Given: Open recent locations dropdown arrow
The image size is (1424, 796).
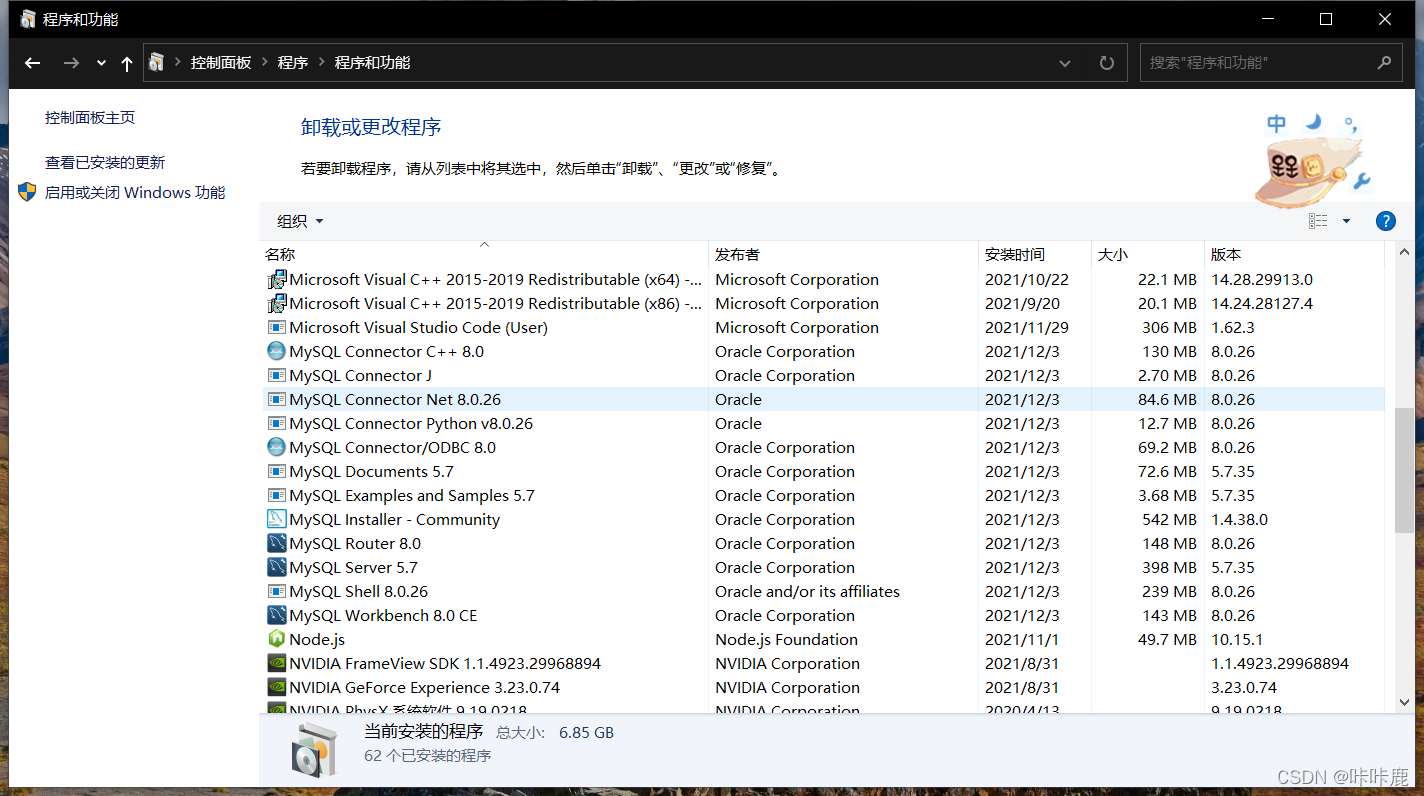Looking at the screenshot, I should coord(101,63).
